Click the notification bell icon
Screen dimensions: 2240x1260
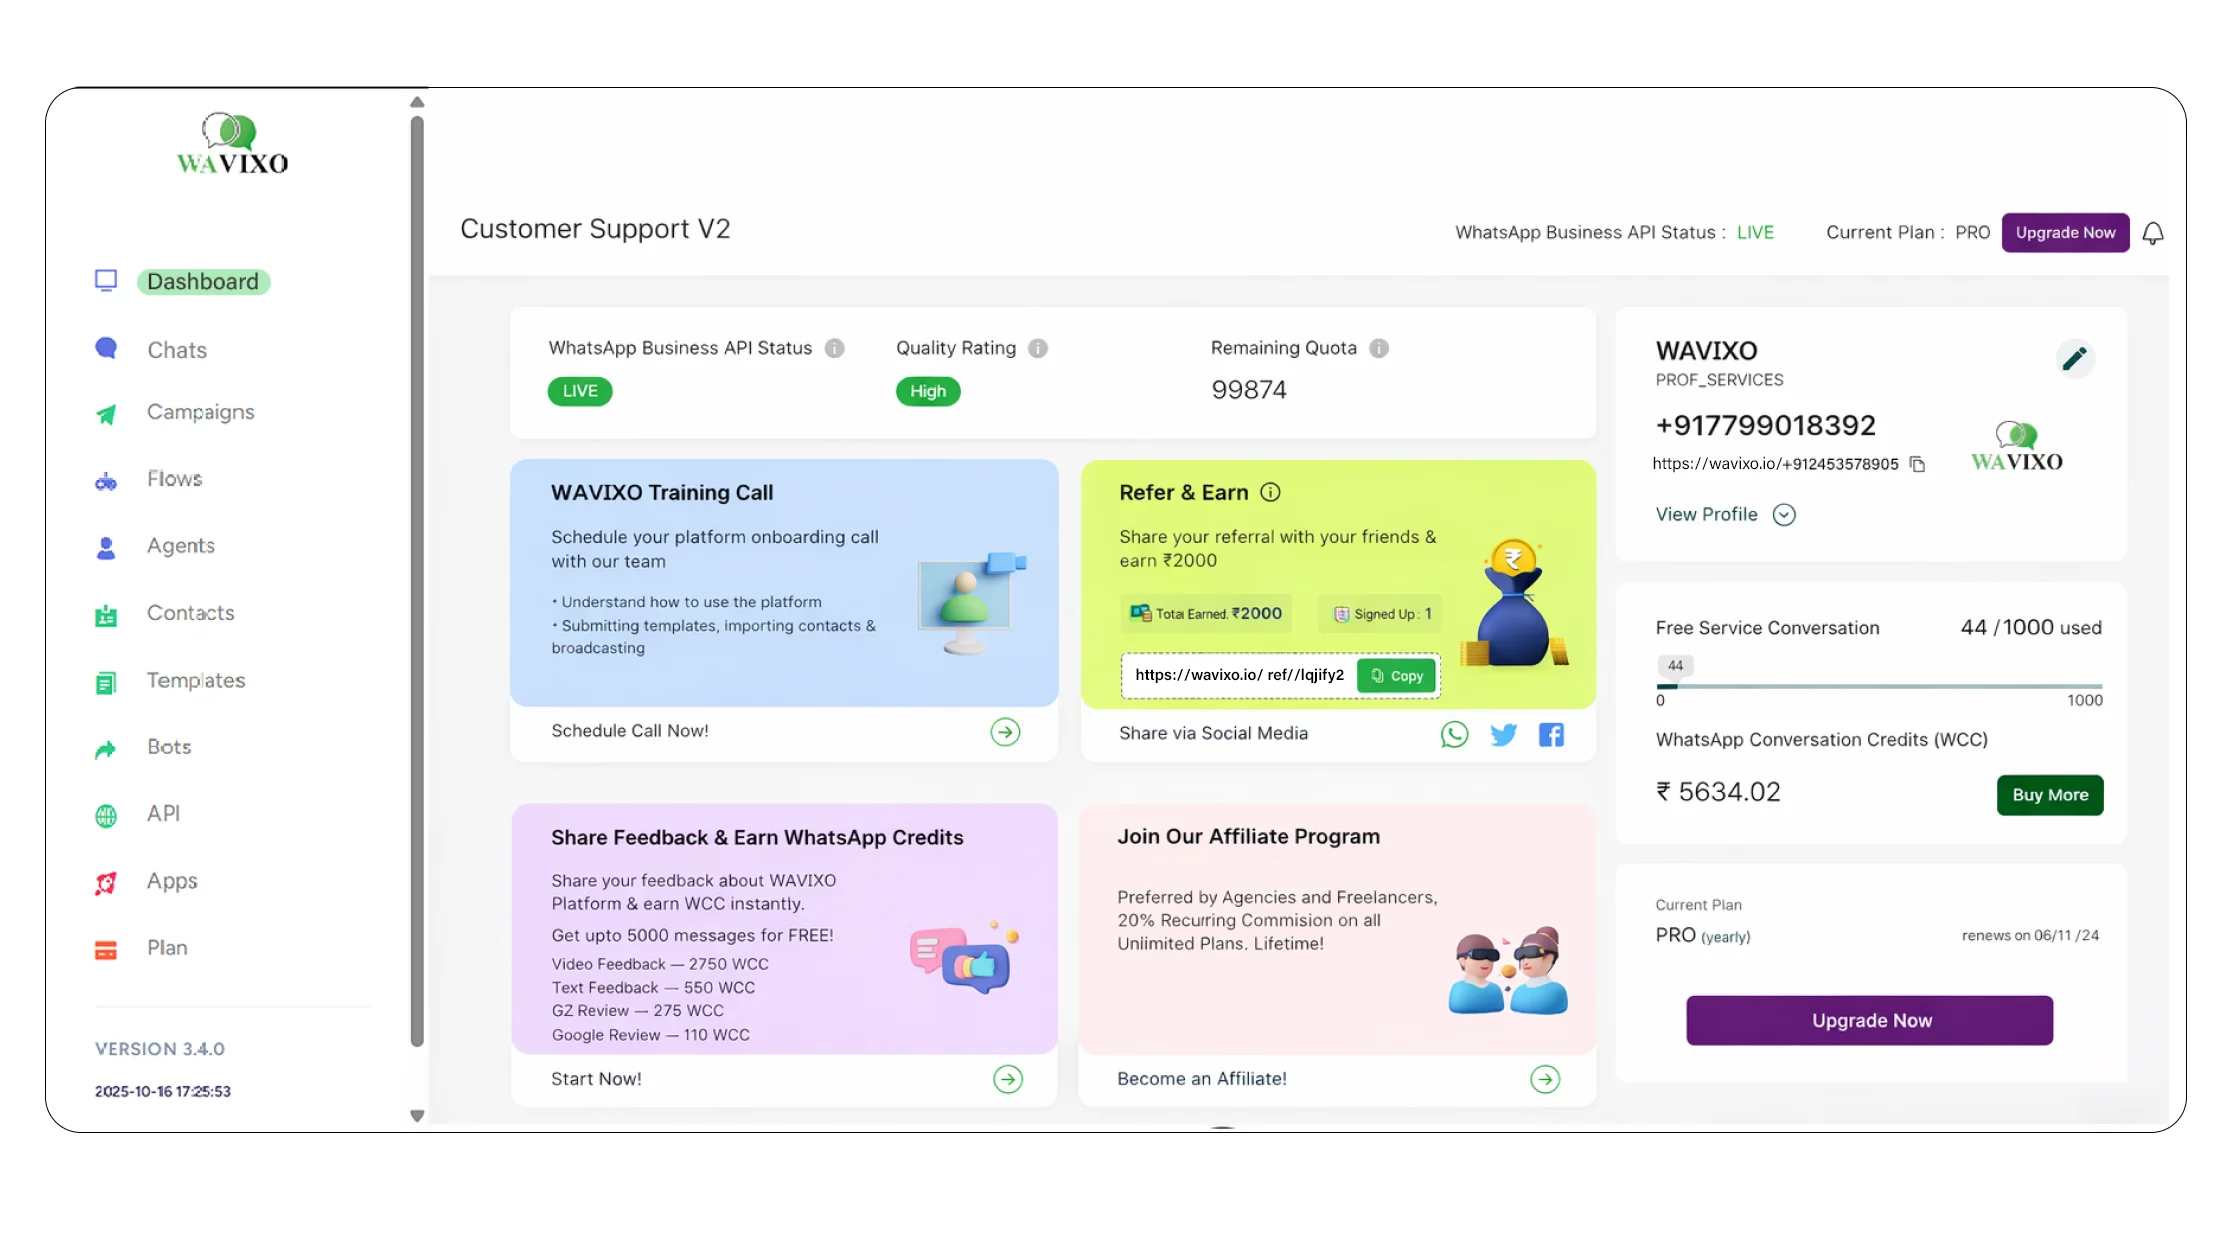tap(2153, 233)
